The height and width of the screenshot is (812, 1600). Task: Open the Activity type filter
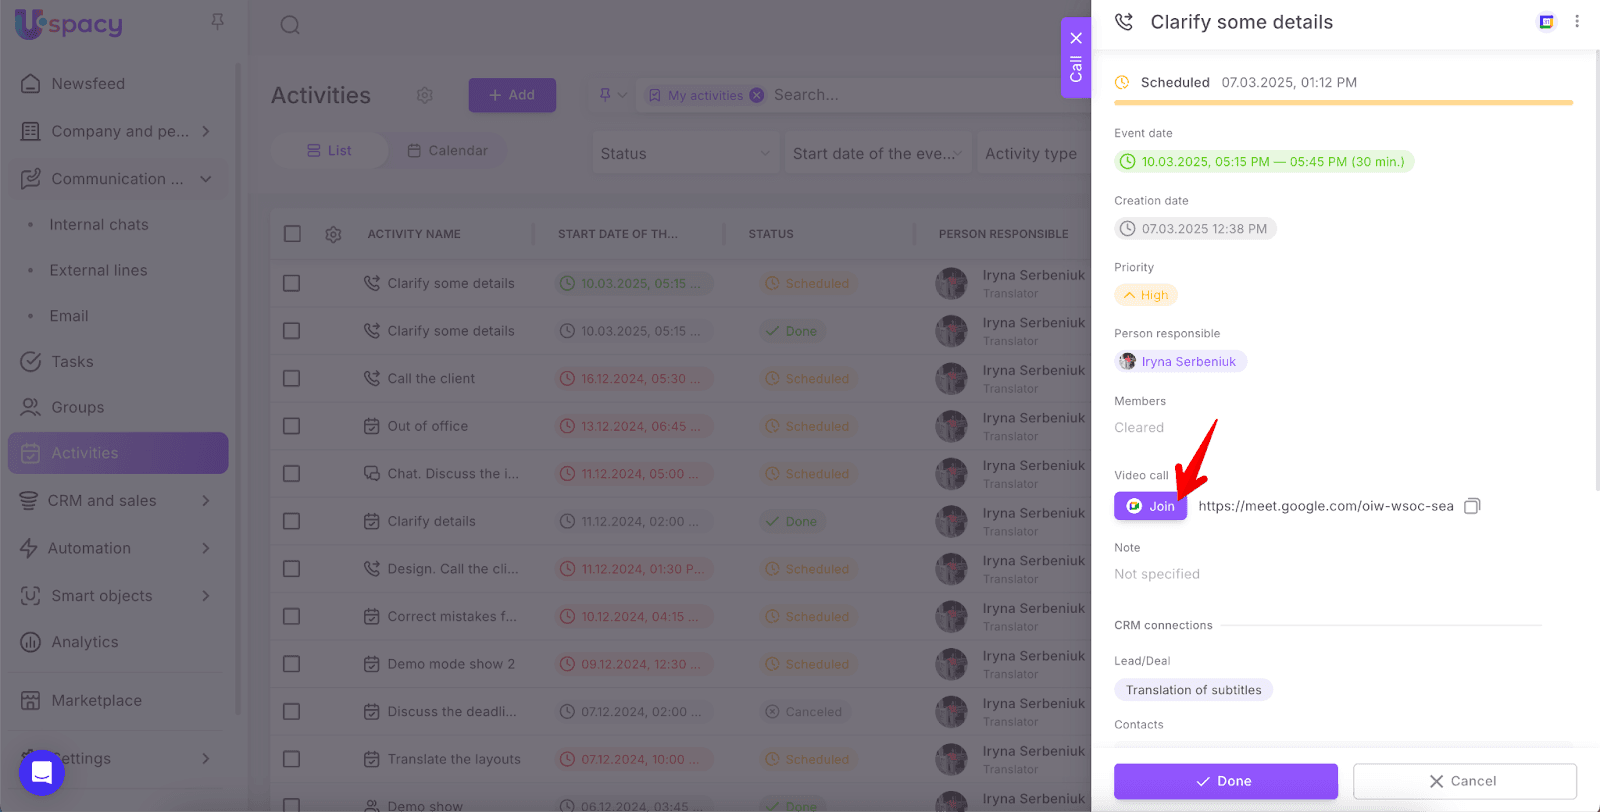tap(1034, 153)
